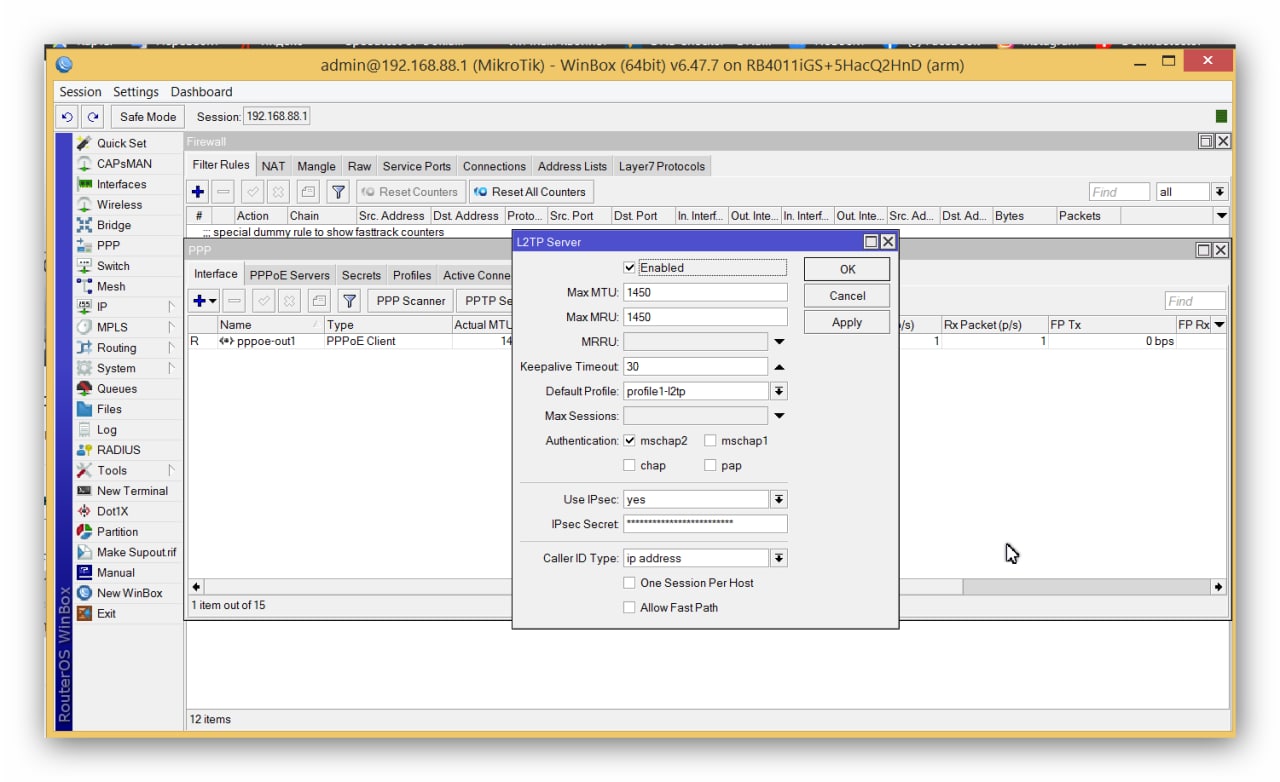Open Files section
The width and height of the screenshot is (1280, 782).
tap(109, 409)
